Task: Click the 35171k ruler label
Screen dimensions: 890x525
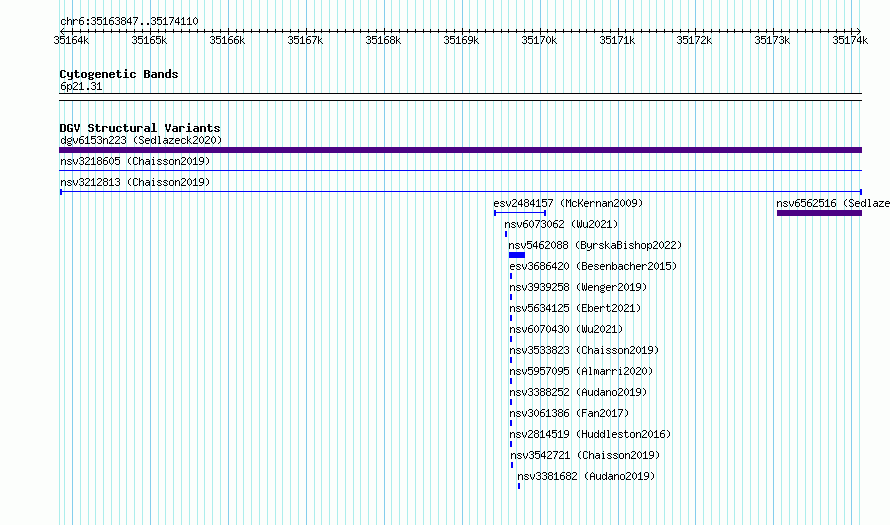Action: [x=617, y=40]
